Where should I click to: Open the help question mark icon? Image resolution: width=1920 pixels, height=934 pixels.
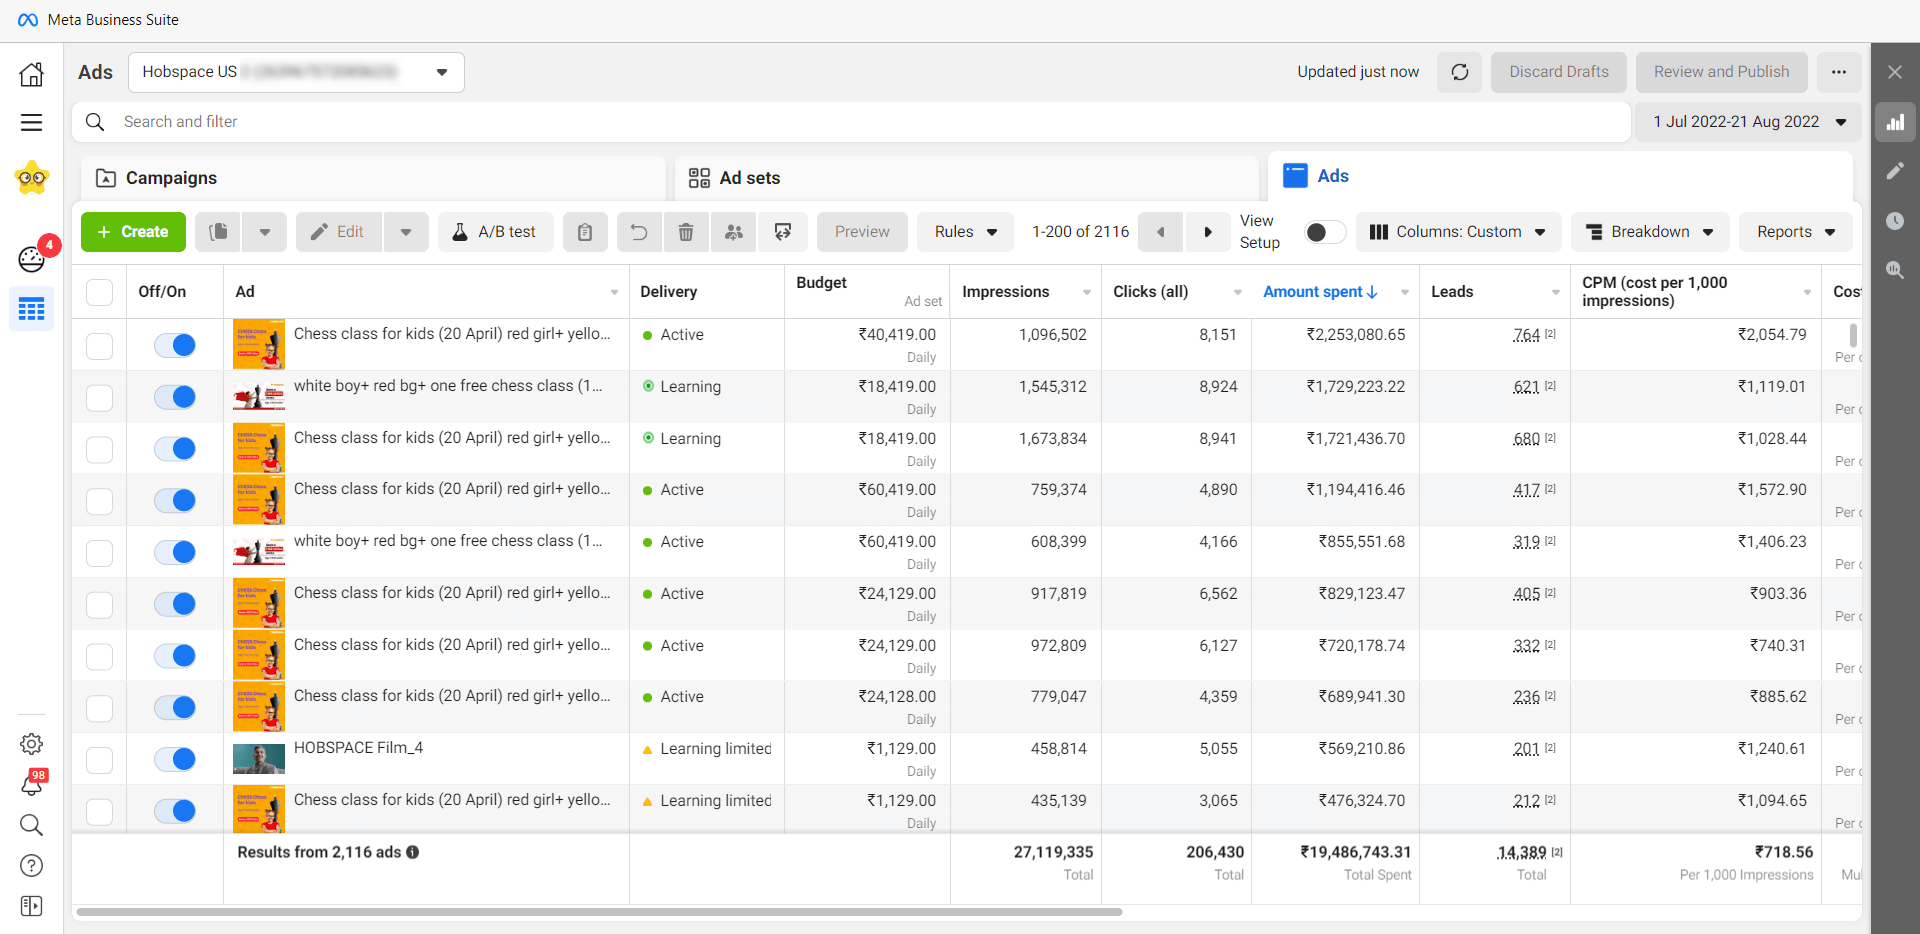point(32,865)
